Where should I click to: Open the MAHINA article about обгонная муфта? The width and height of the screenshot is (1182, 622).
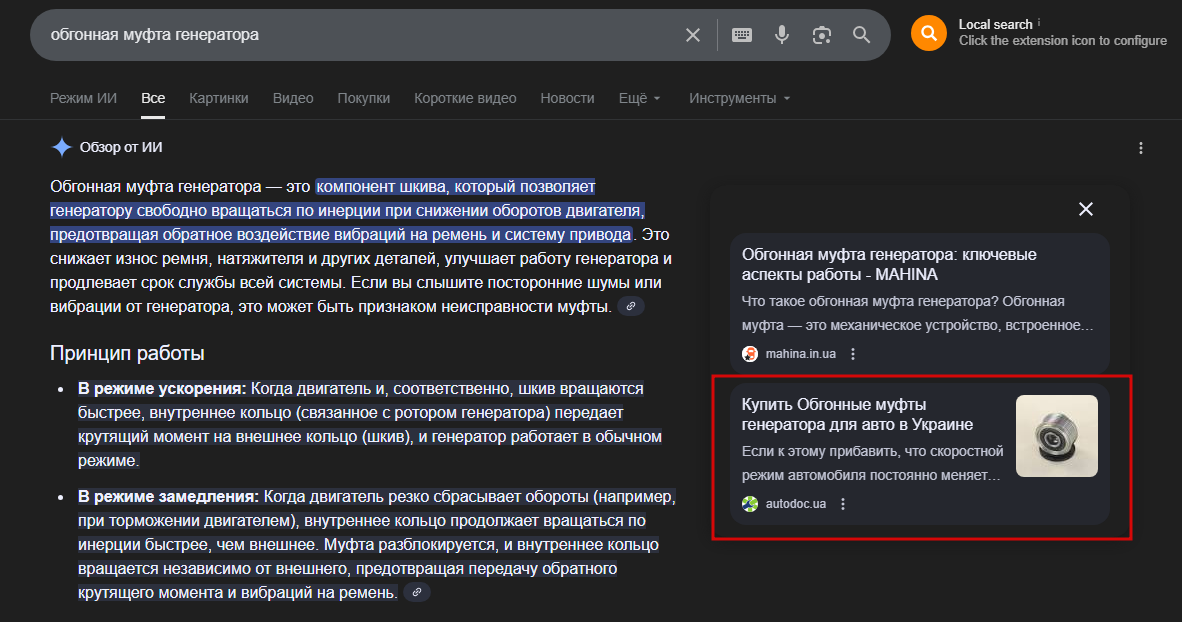889,264
